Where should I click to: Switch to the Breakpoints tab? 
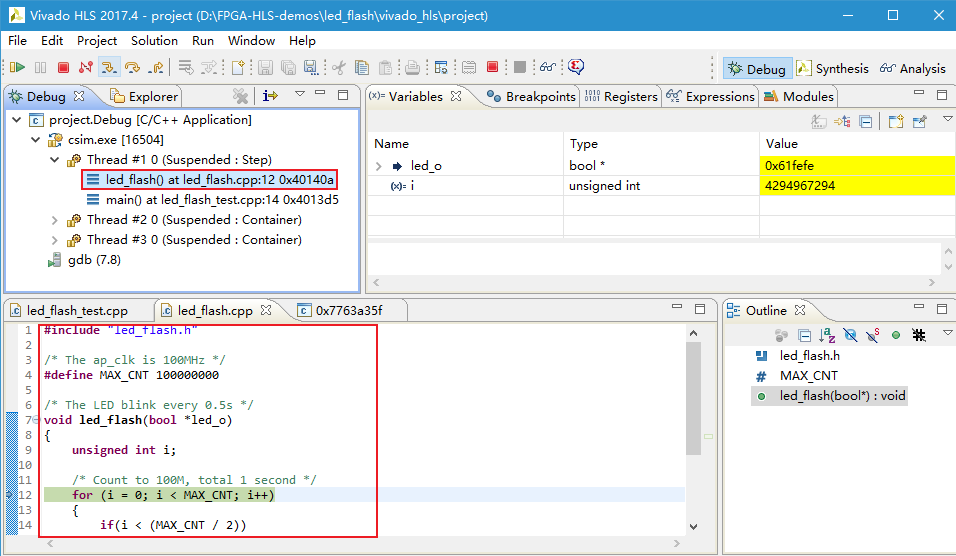(x=531, y=96)
